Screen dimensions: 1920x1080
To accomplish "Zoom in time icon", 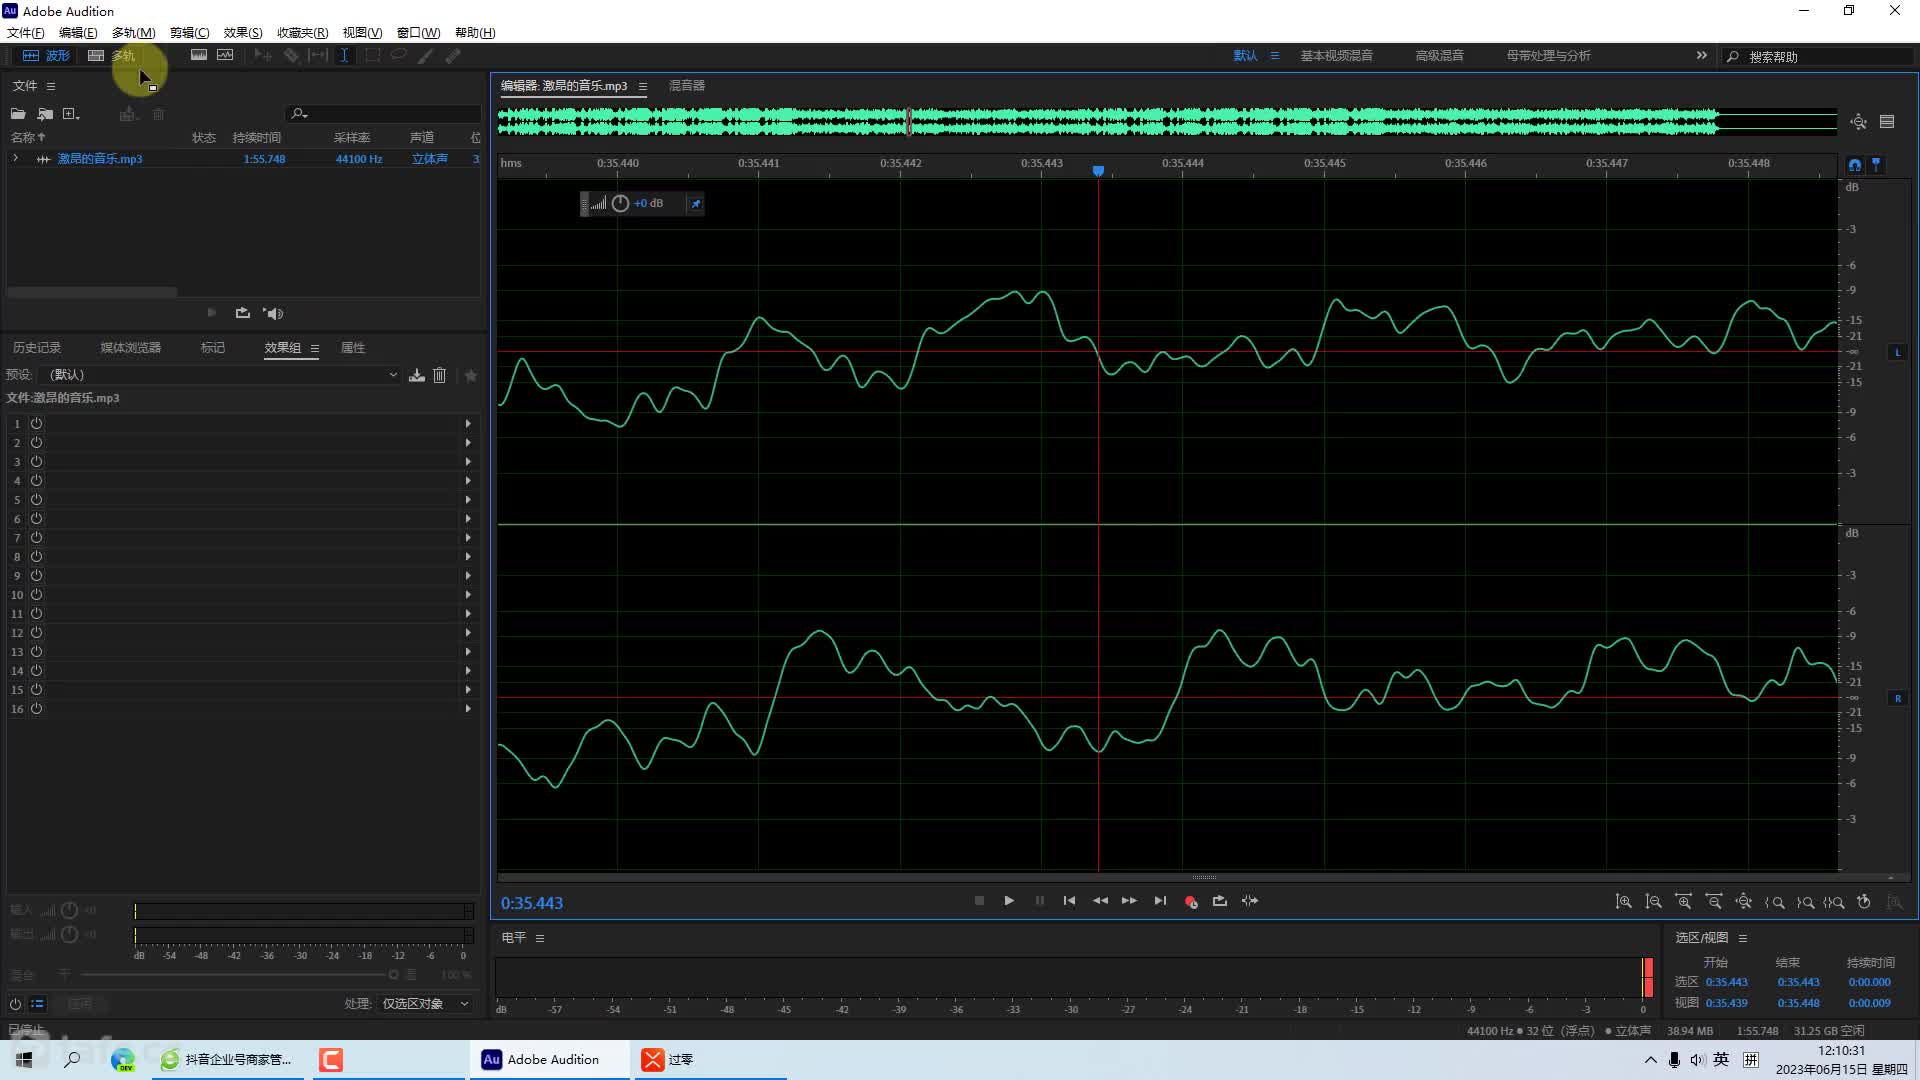I will tap(1683, 902).
